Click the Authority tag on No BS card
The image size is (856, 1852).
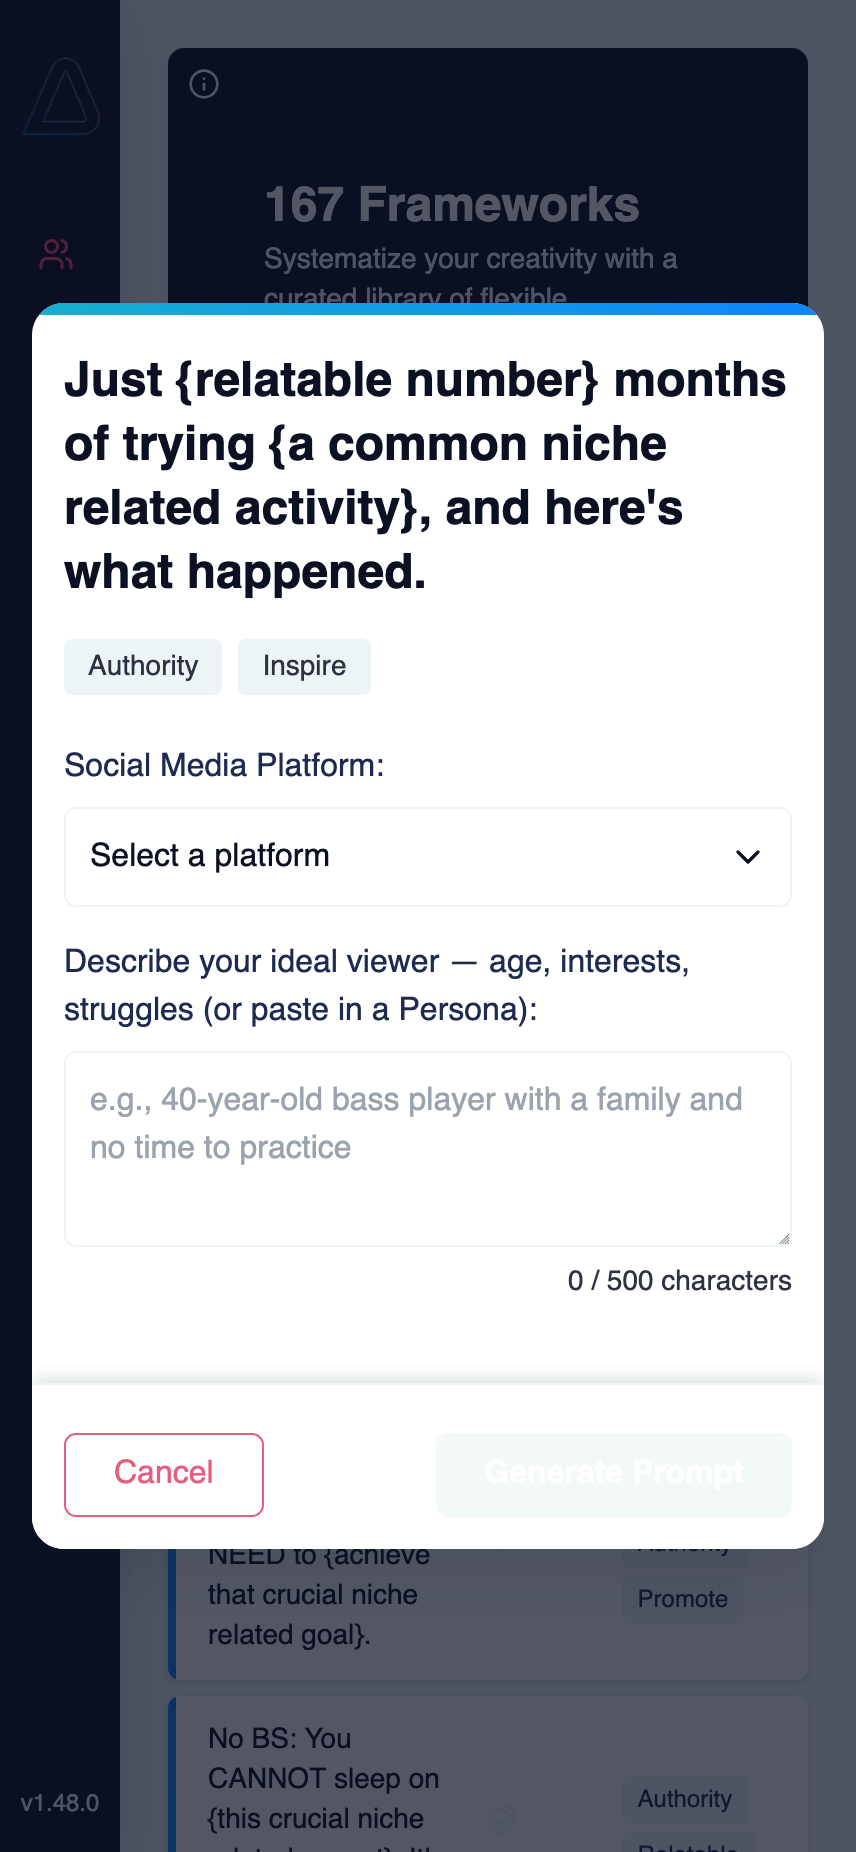pos(685,1799)
